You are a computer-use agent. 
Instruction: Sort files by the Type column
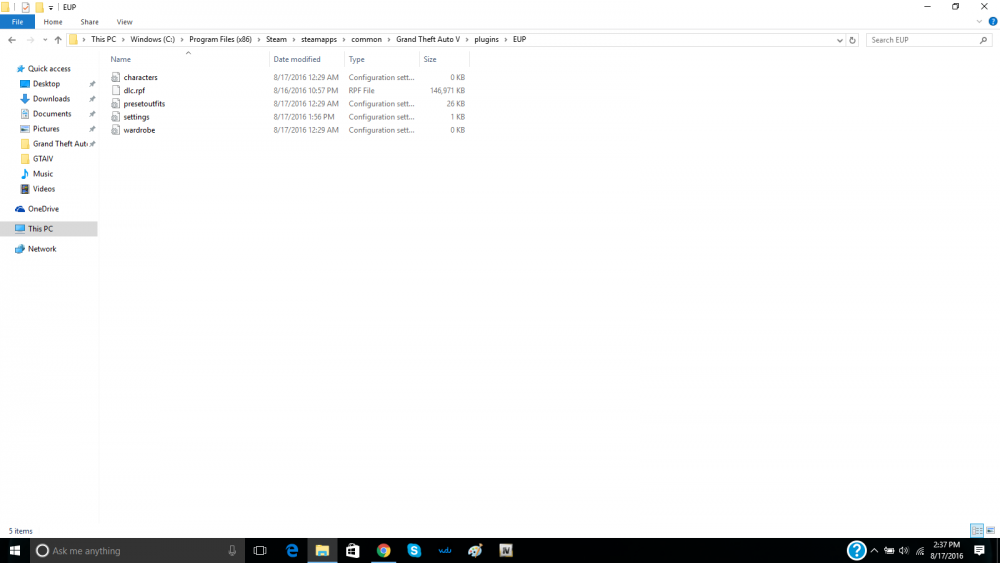pyautogui.click(x=357, y=59)
